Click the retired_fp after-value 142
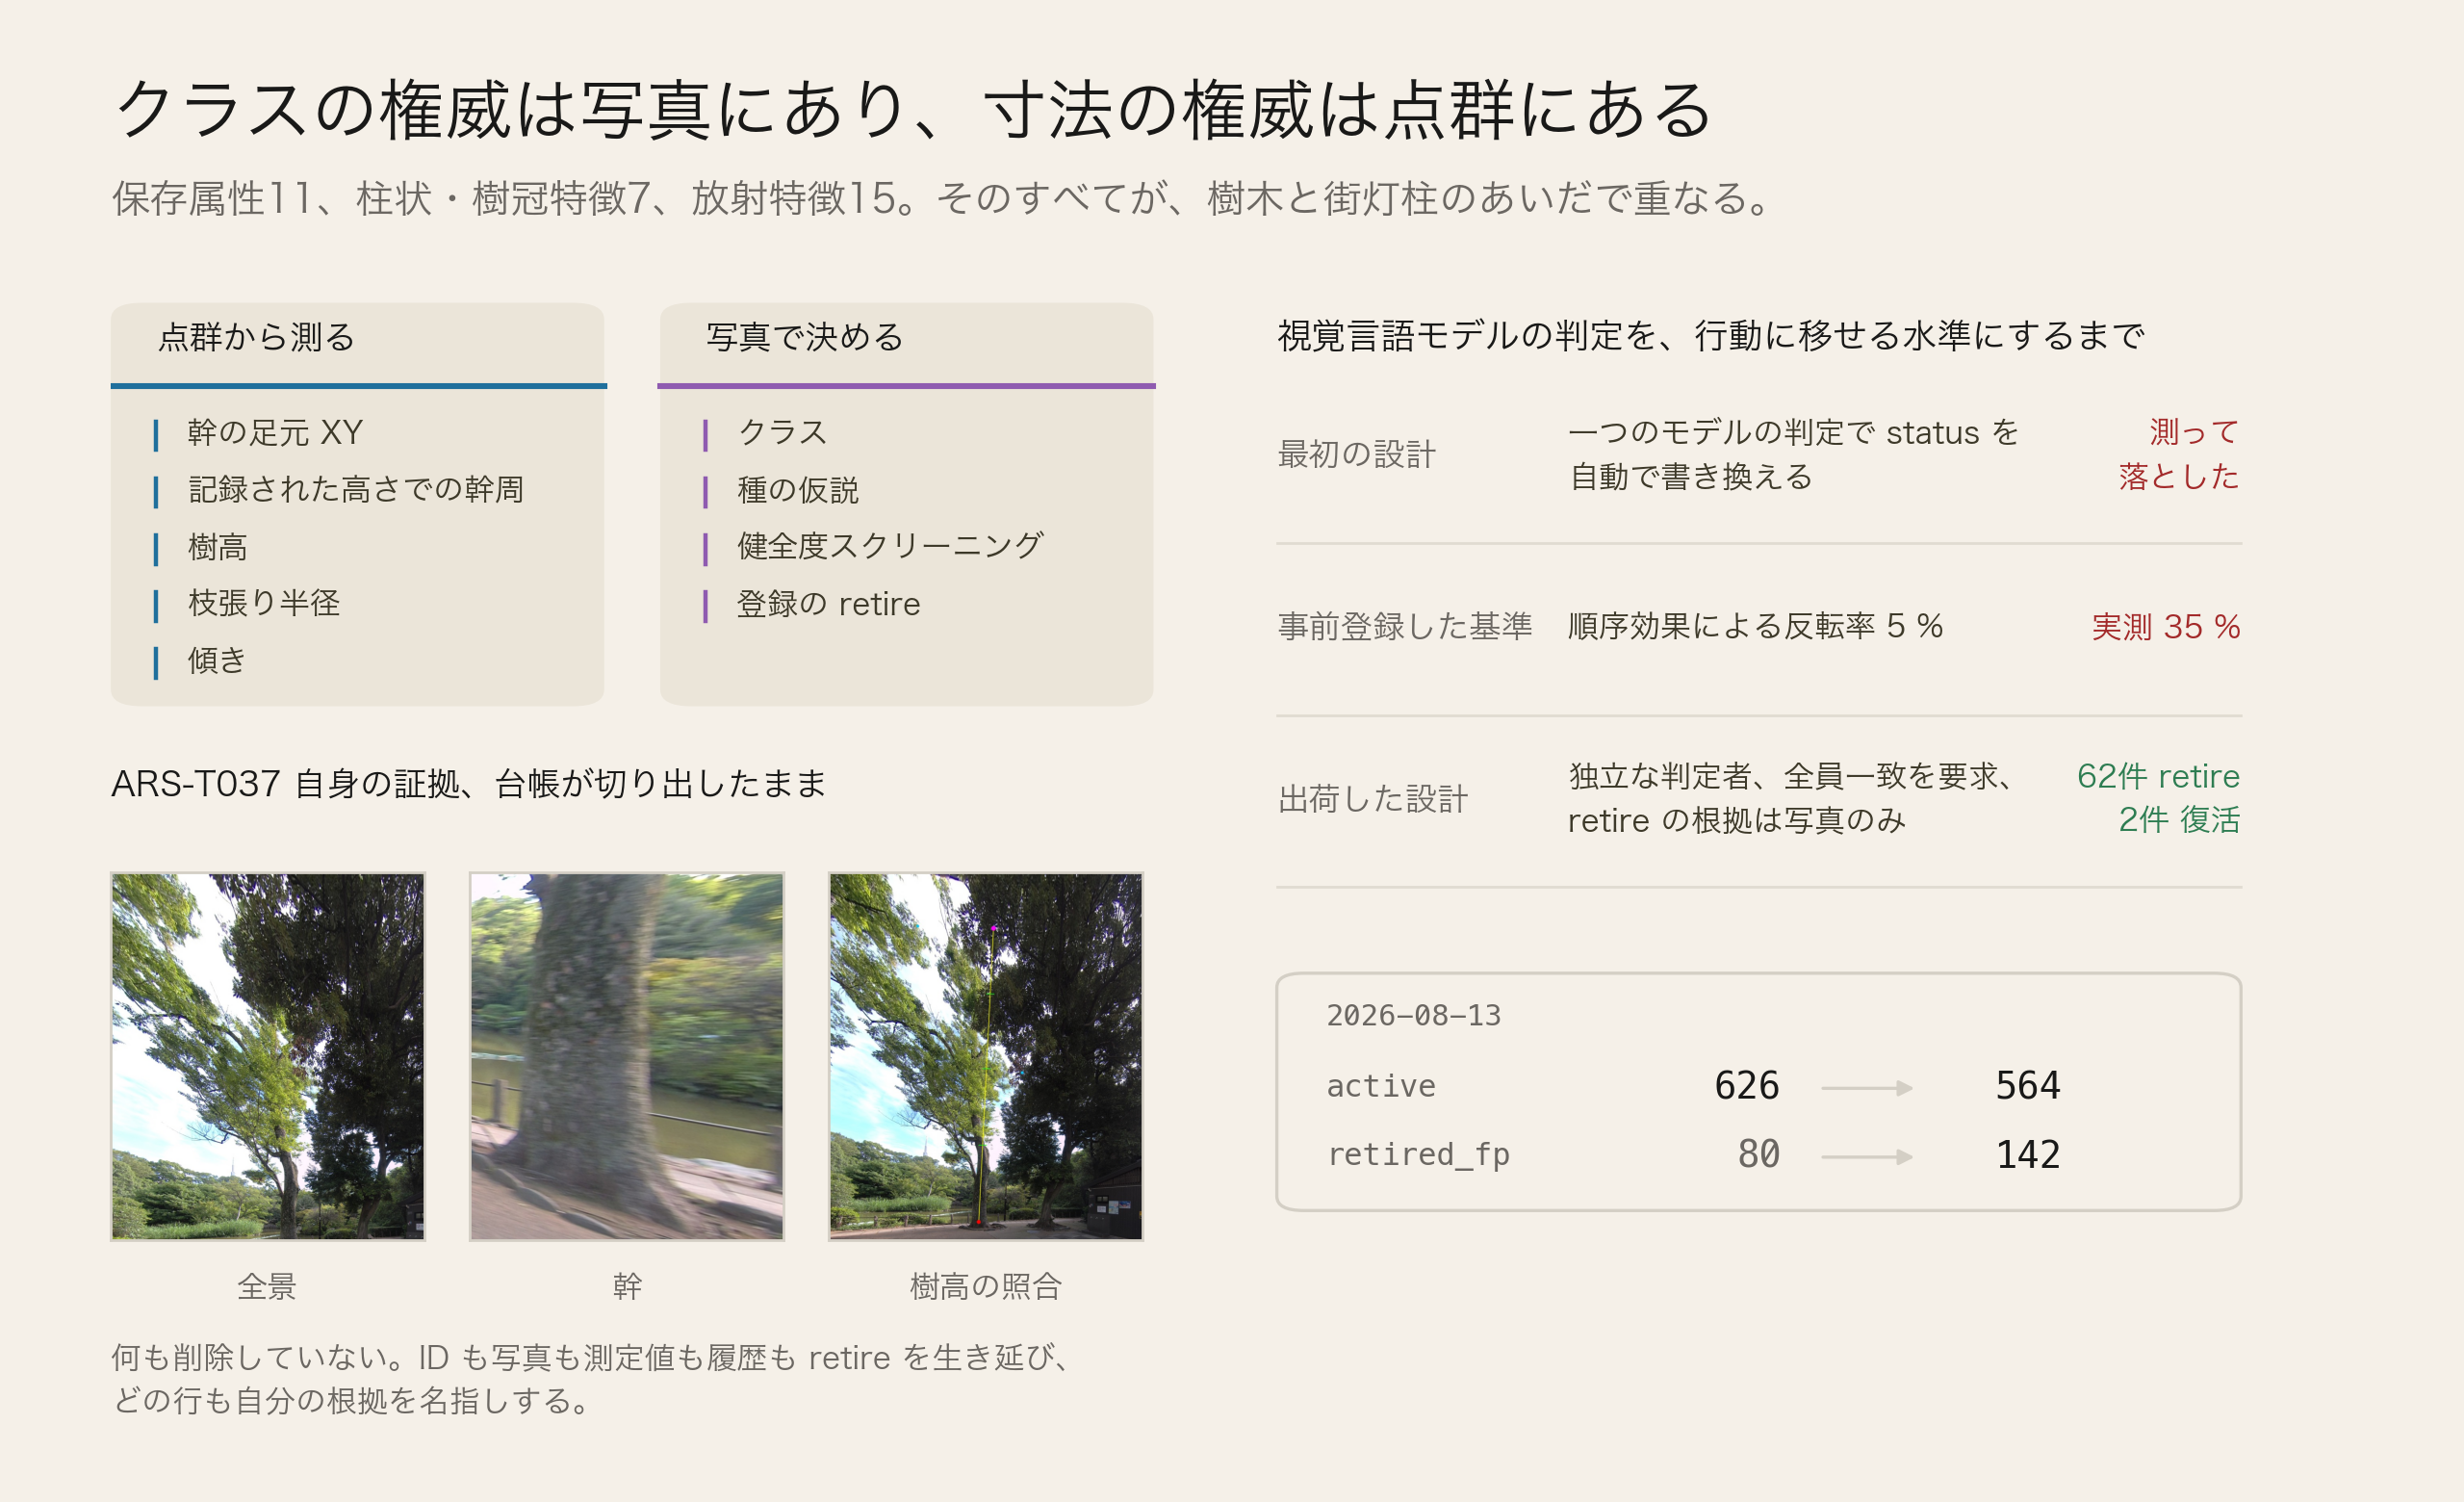 click(2028, 1155)
